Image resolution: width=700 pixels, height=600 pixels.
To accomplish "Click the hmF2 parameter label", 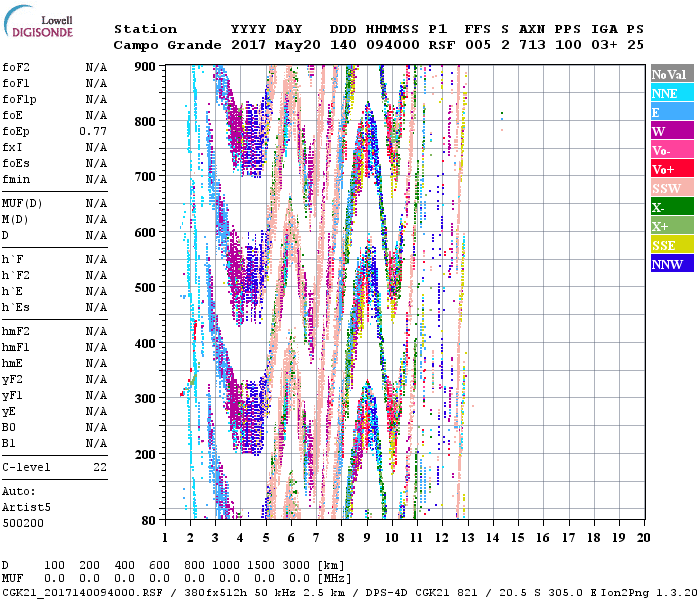I will coord(17,331).
